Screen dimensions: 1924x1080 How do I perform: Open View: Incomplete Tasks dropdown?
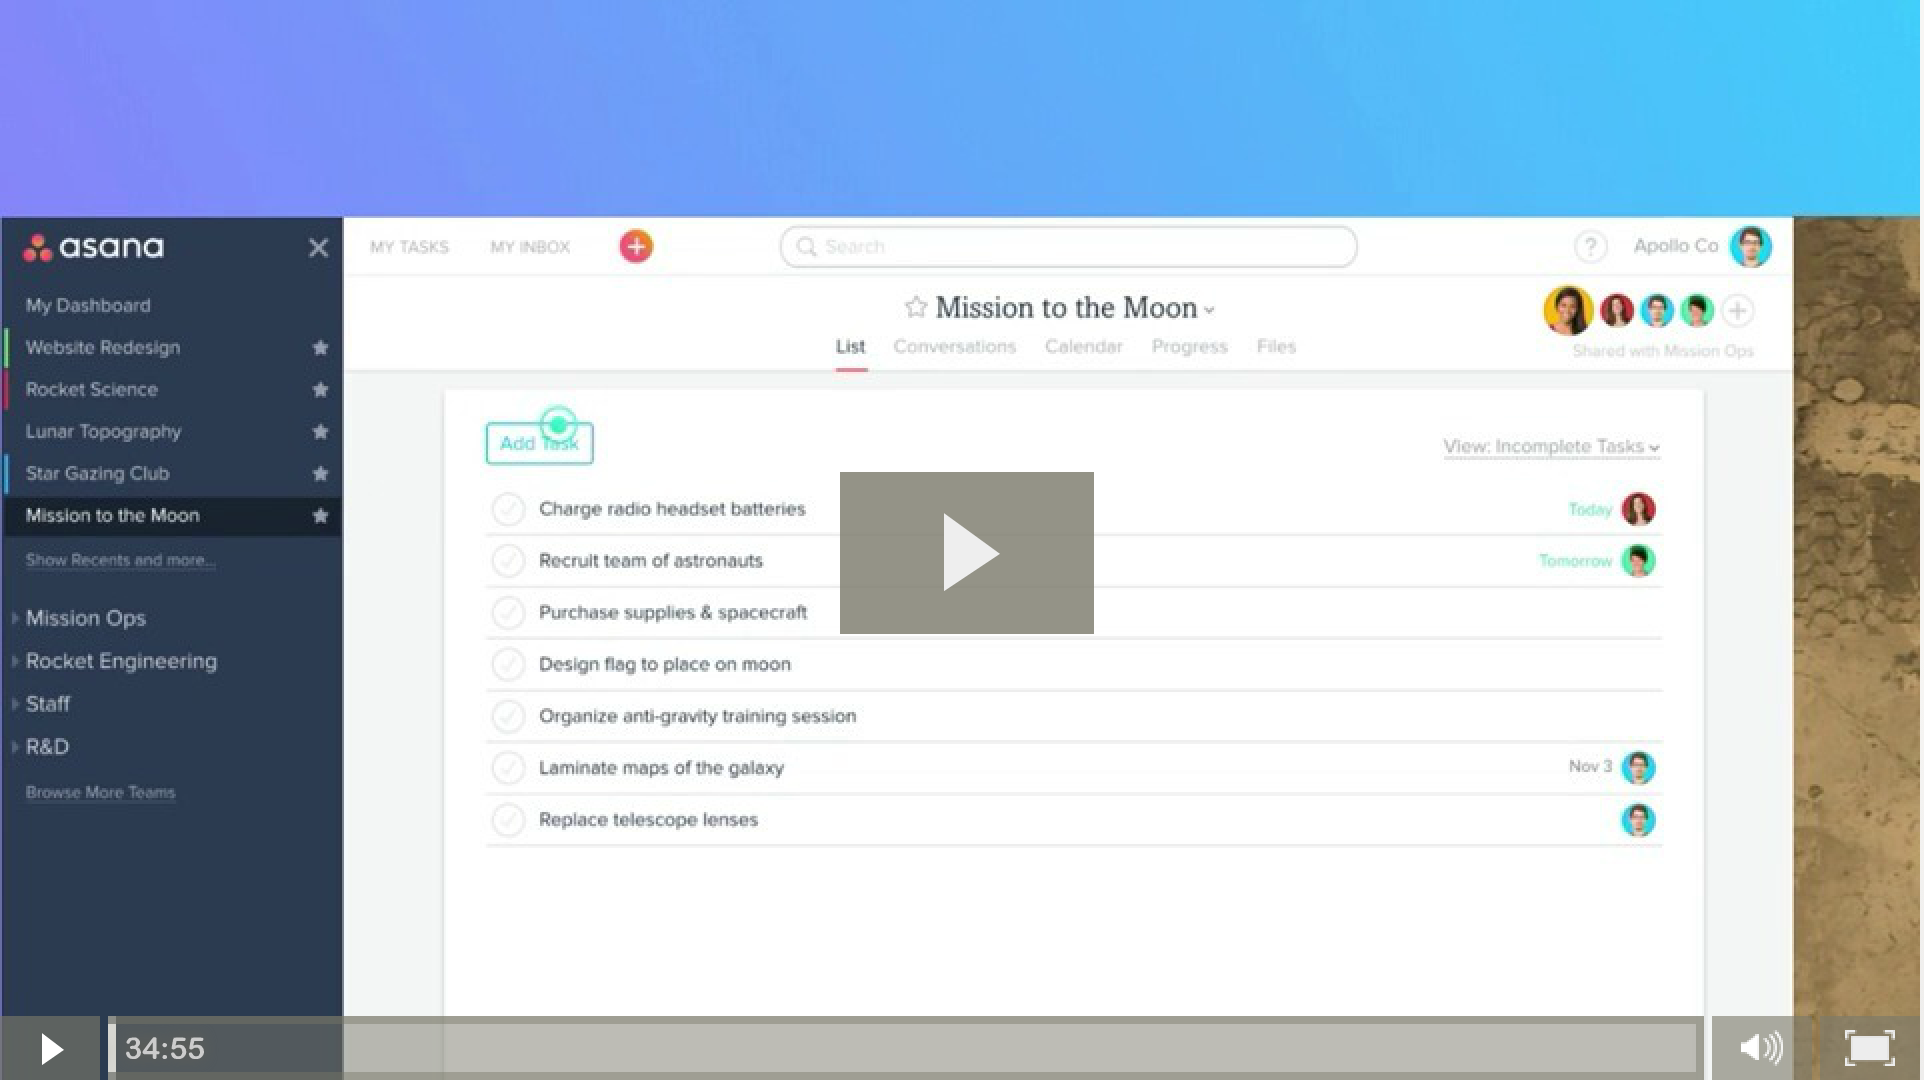point(1550,447)
